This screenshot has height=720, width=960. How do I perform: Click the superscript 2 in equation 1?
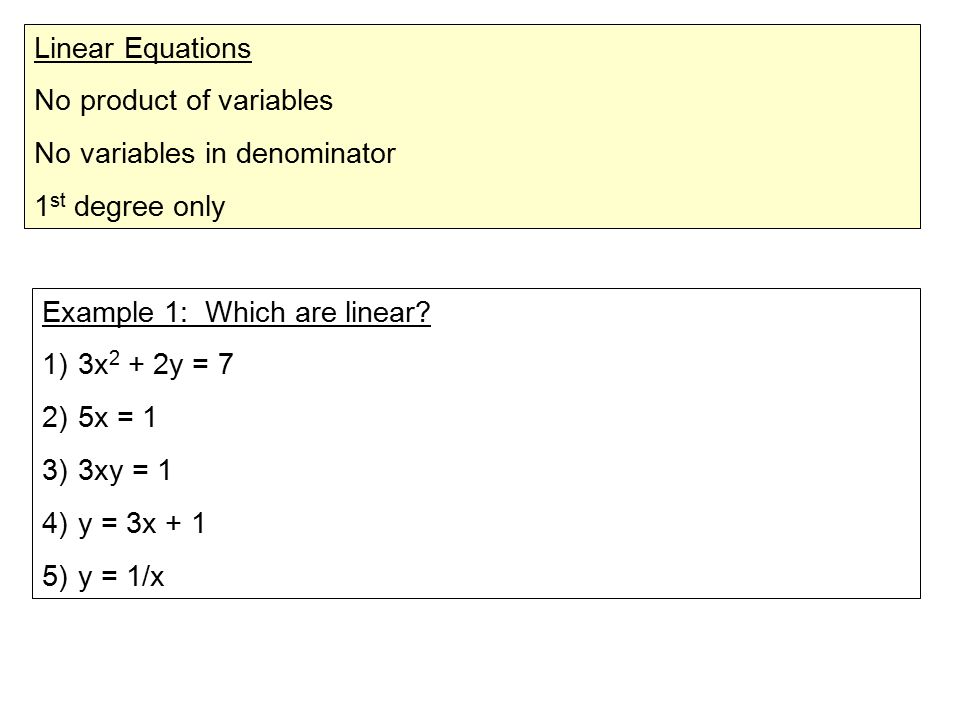click(114, 358)
